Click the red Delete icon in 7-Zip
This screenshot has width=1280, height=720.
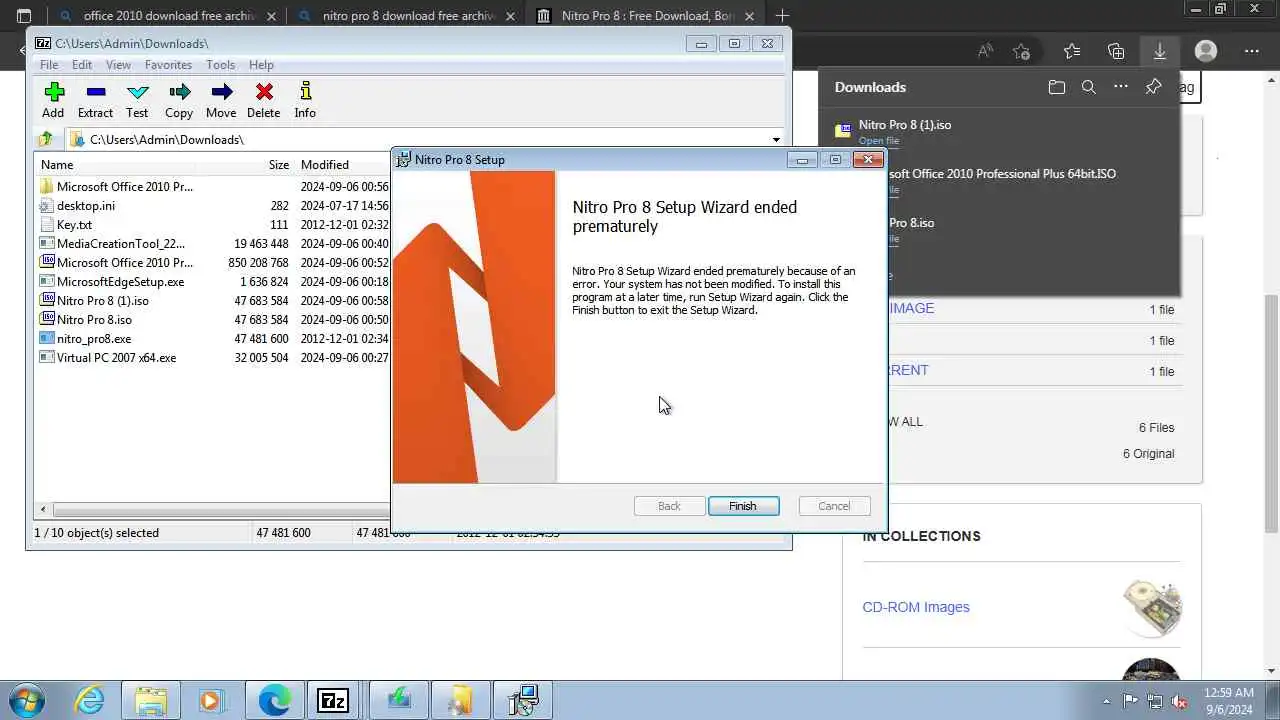[264, 100]
